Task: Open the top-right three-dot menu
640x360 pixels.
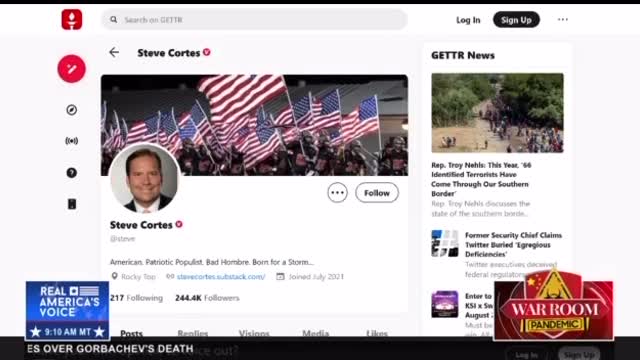Action: tap(563, 20)
